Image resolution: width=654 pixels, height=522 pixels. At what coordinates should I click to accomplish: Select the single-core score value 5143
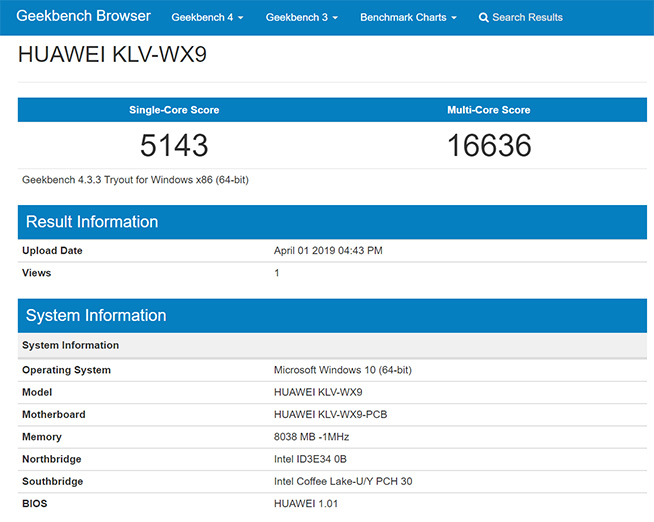coord(174,146)
